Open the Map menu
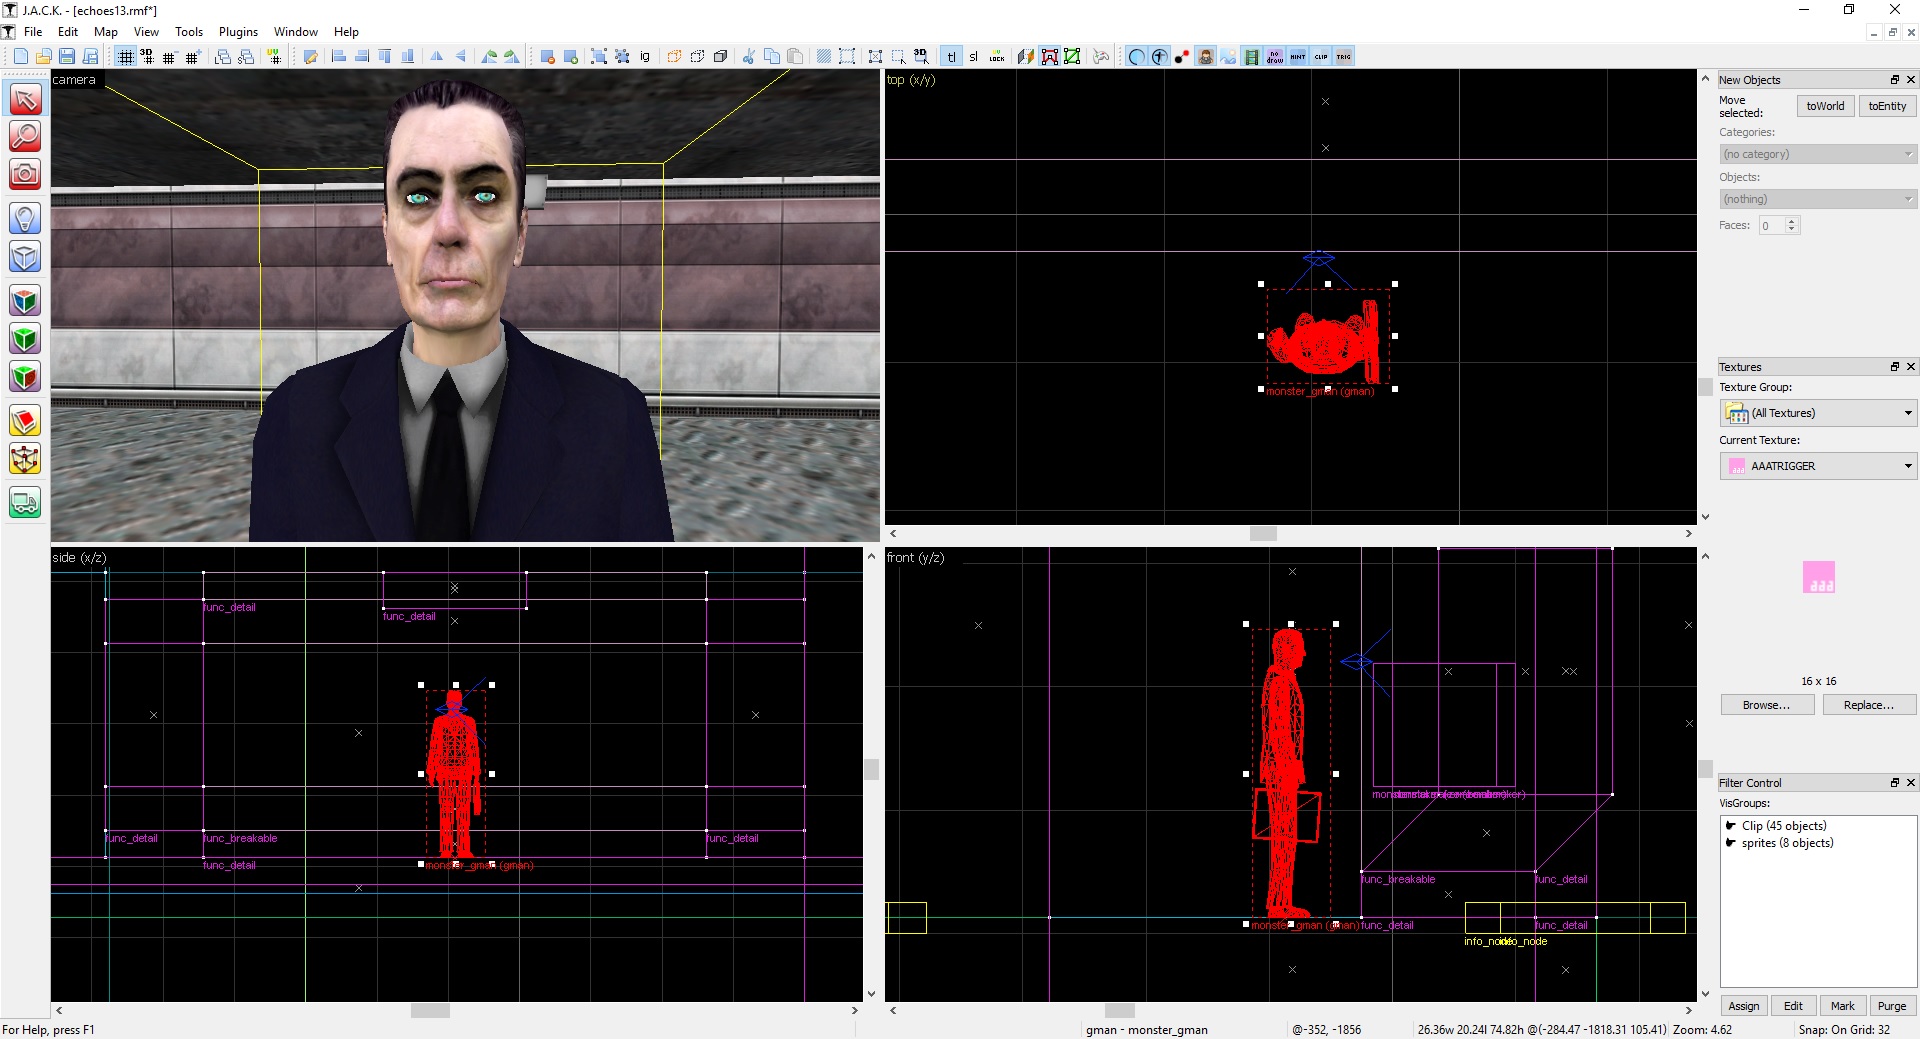 [x=106, y=32]
